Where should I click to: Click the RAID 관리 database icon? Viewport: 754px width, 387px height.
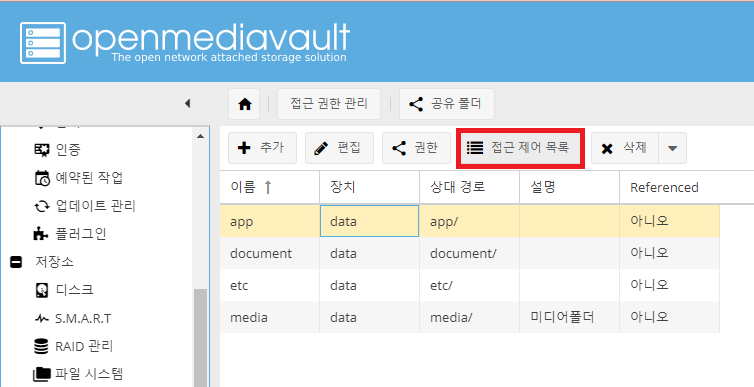coord(41,347)
